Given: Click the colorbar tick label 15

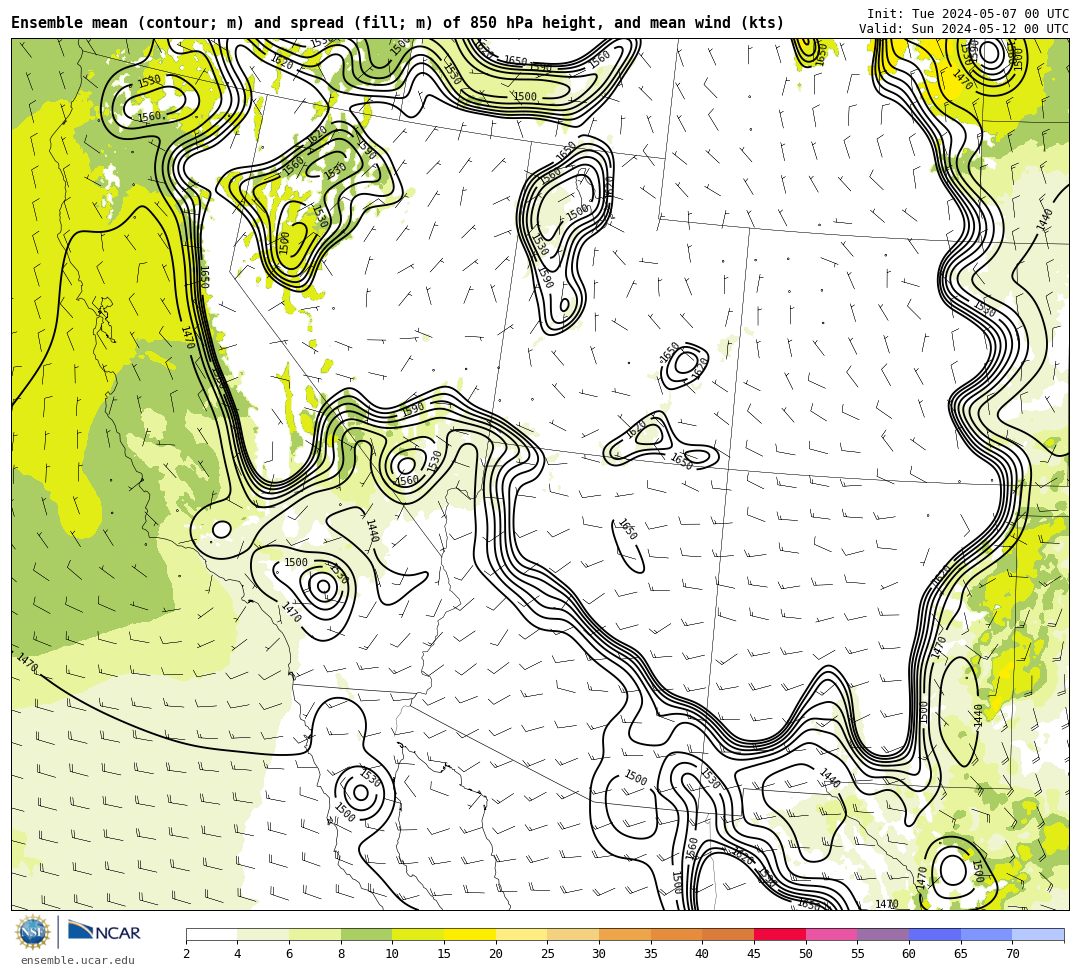Looking at the screenshot, I should pos(444,954).
